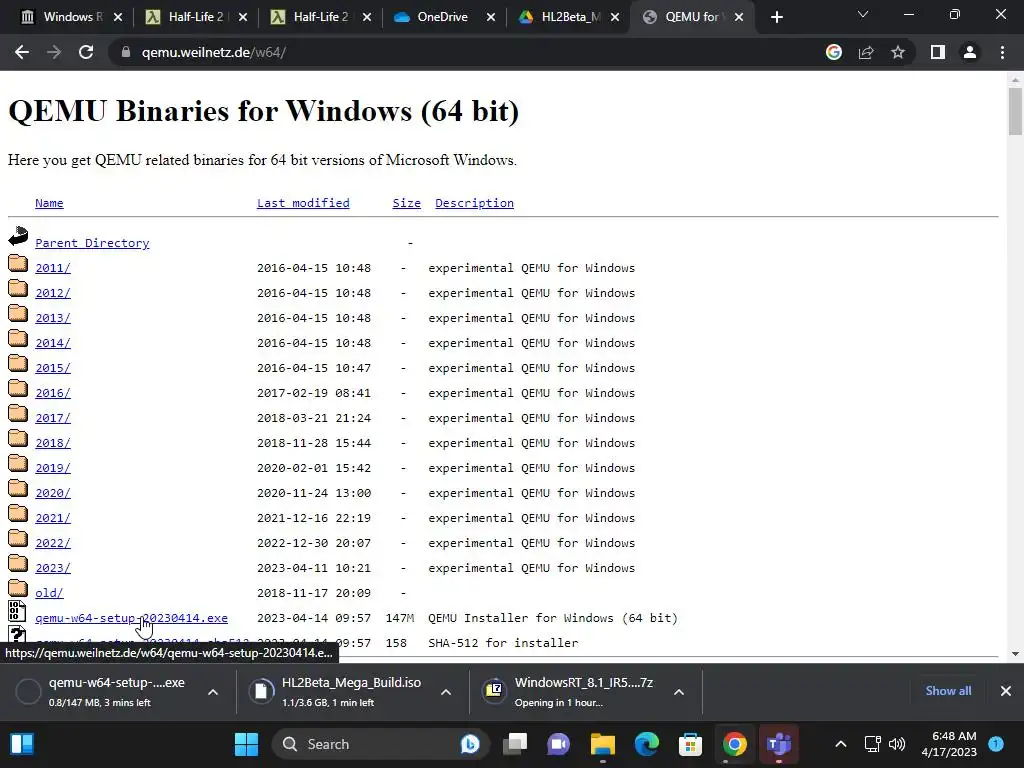Open the 2011/ folder link
1024x768 pixels.
click(x=53, y=268)
